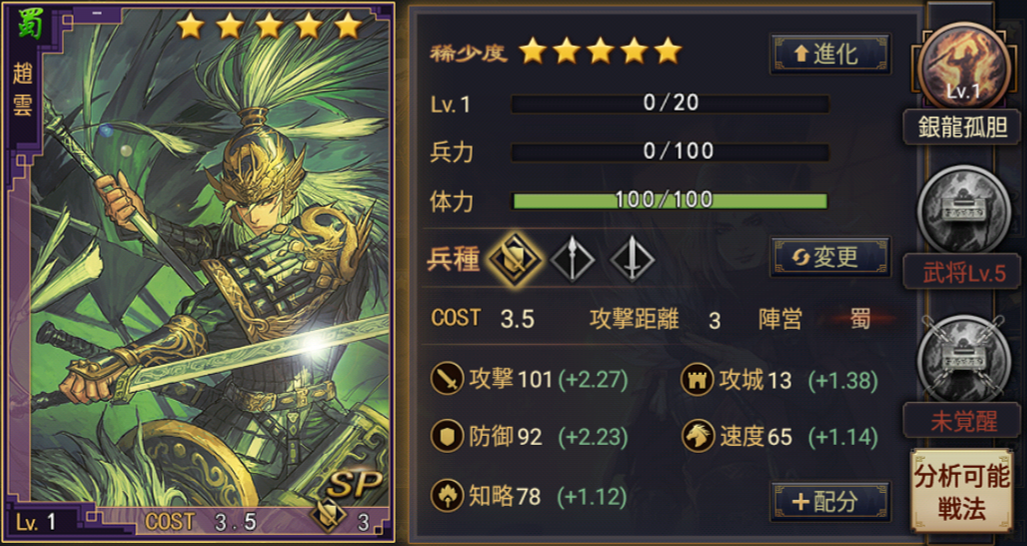Click the sword 攻撃 stat icon
The width and height of the screenshot is (1027, 546).
(x=447, y=379)
